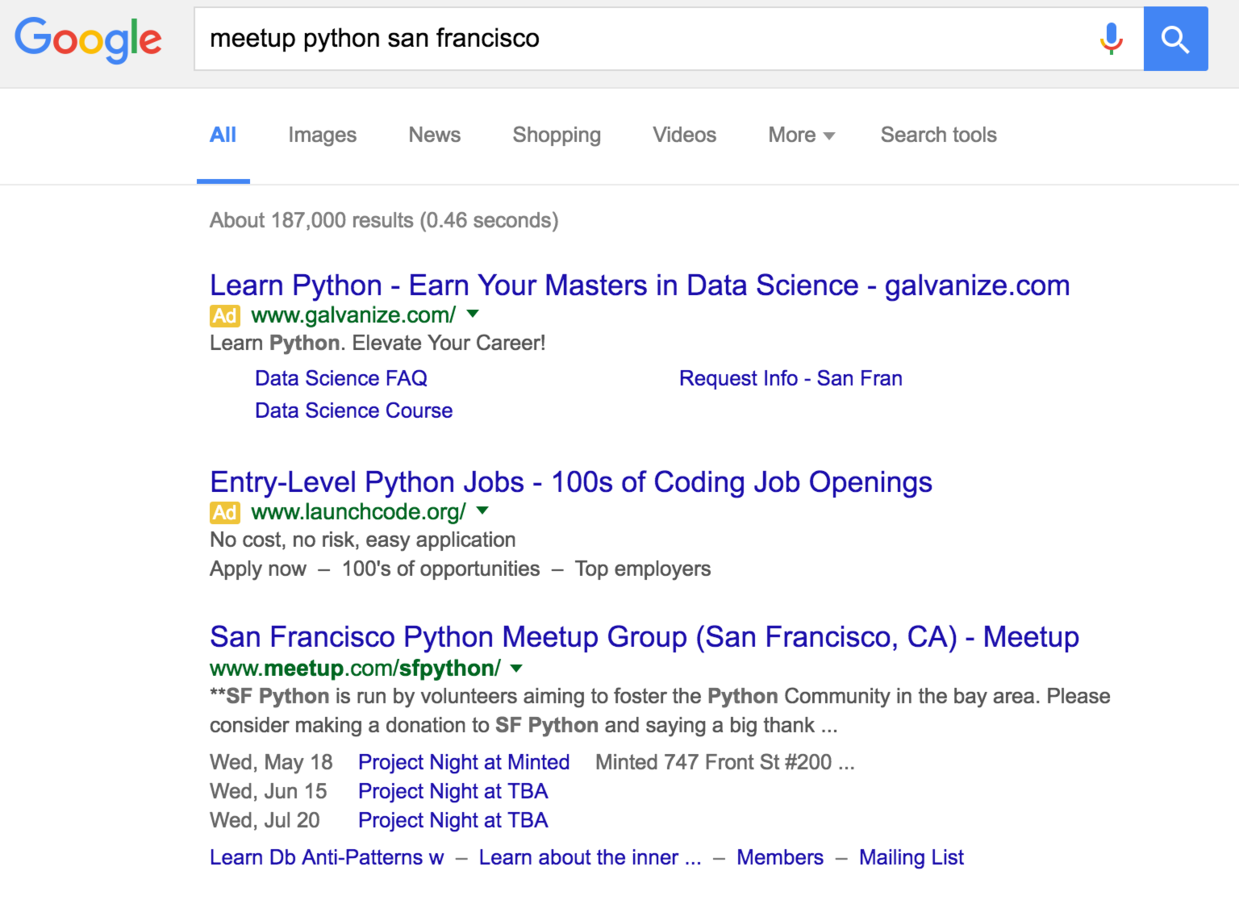Click 'Learn Python. Elevate Your Career!' text
Viewport: 1239px width, 900px height.
point(378,343)
